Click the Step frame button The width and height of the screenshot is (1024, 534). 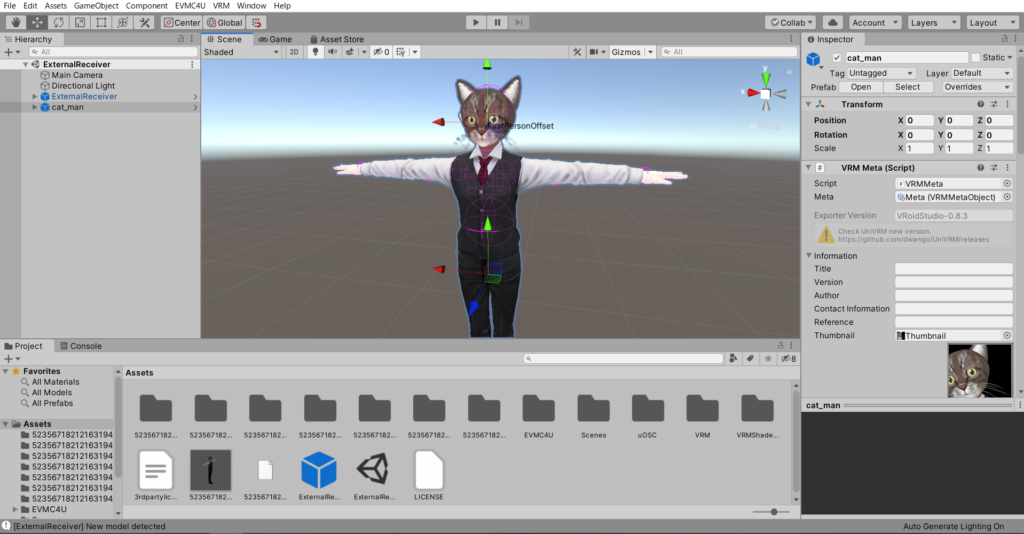(519, 22)
